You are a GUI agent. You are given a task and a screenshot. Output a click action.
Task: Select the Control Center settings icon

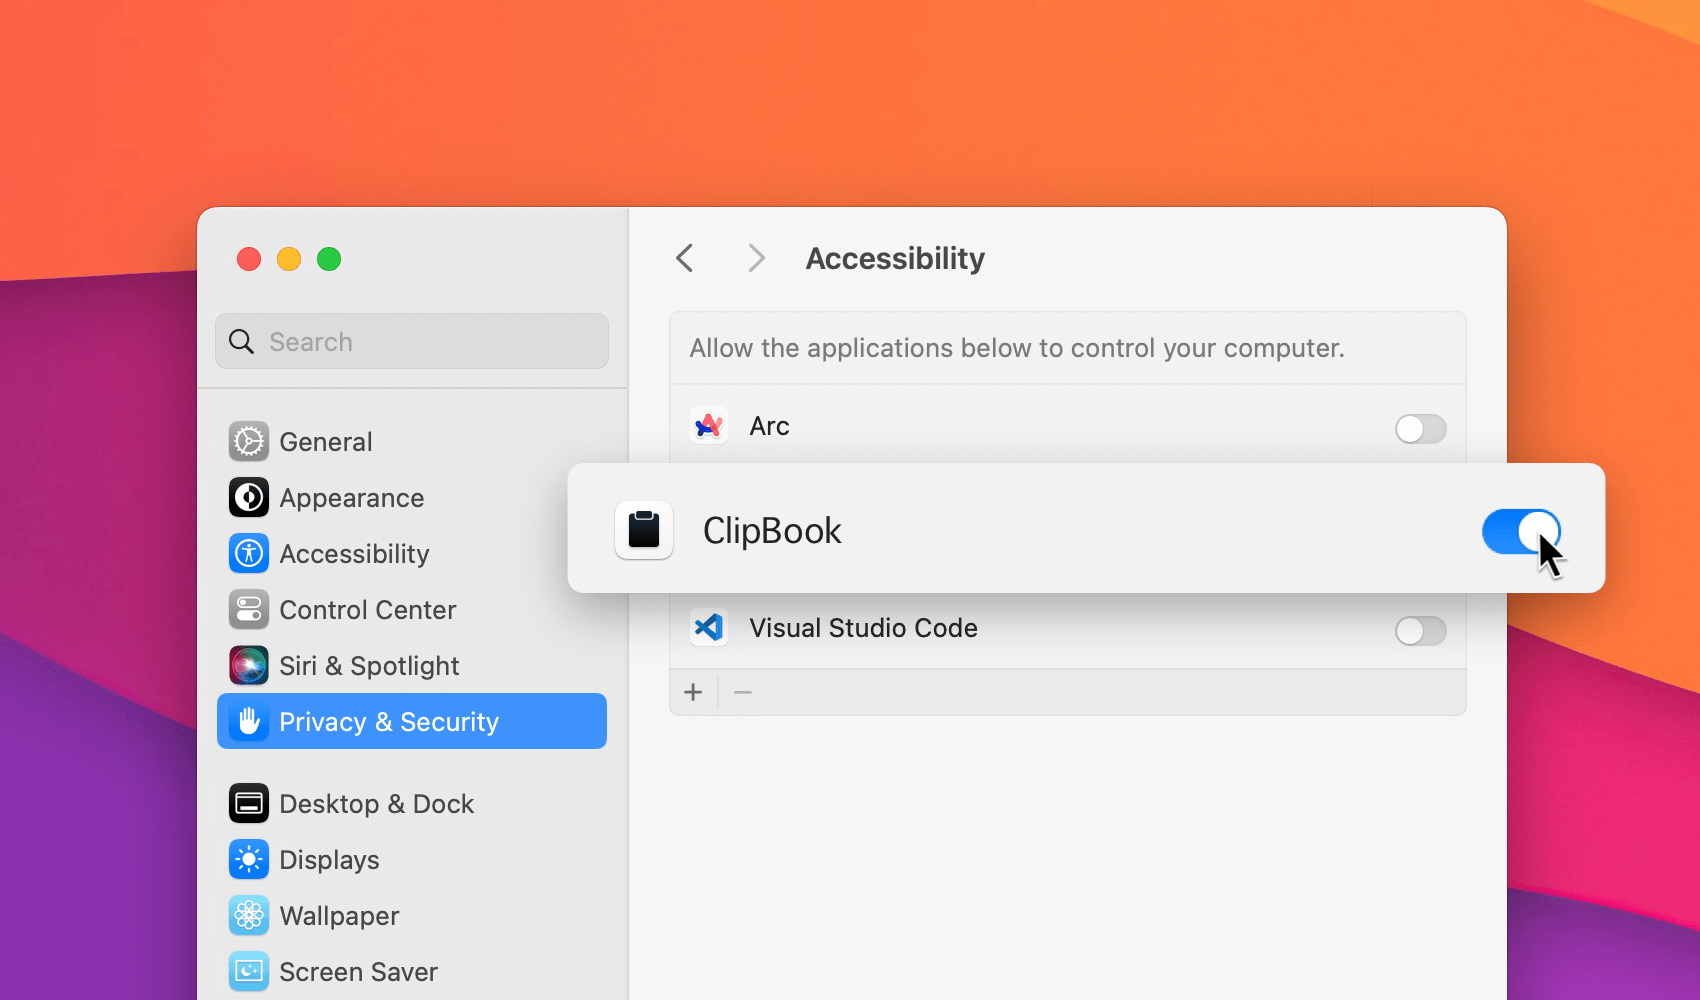pos(248,609)
